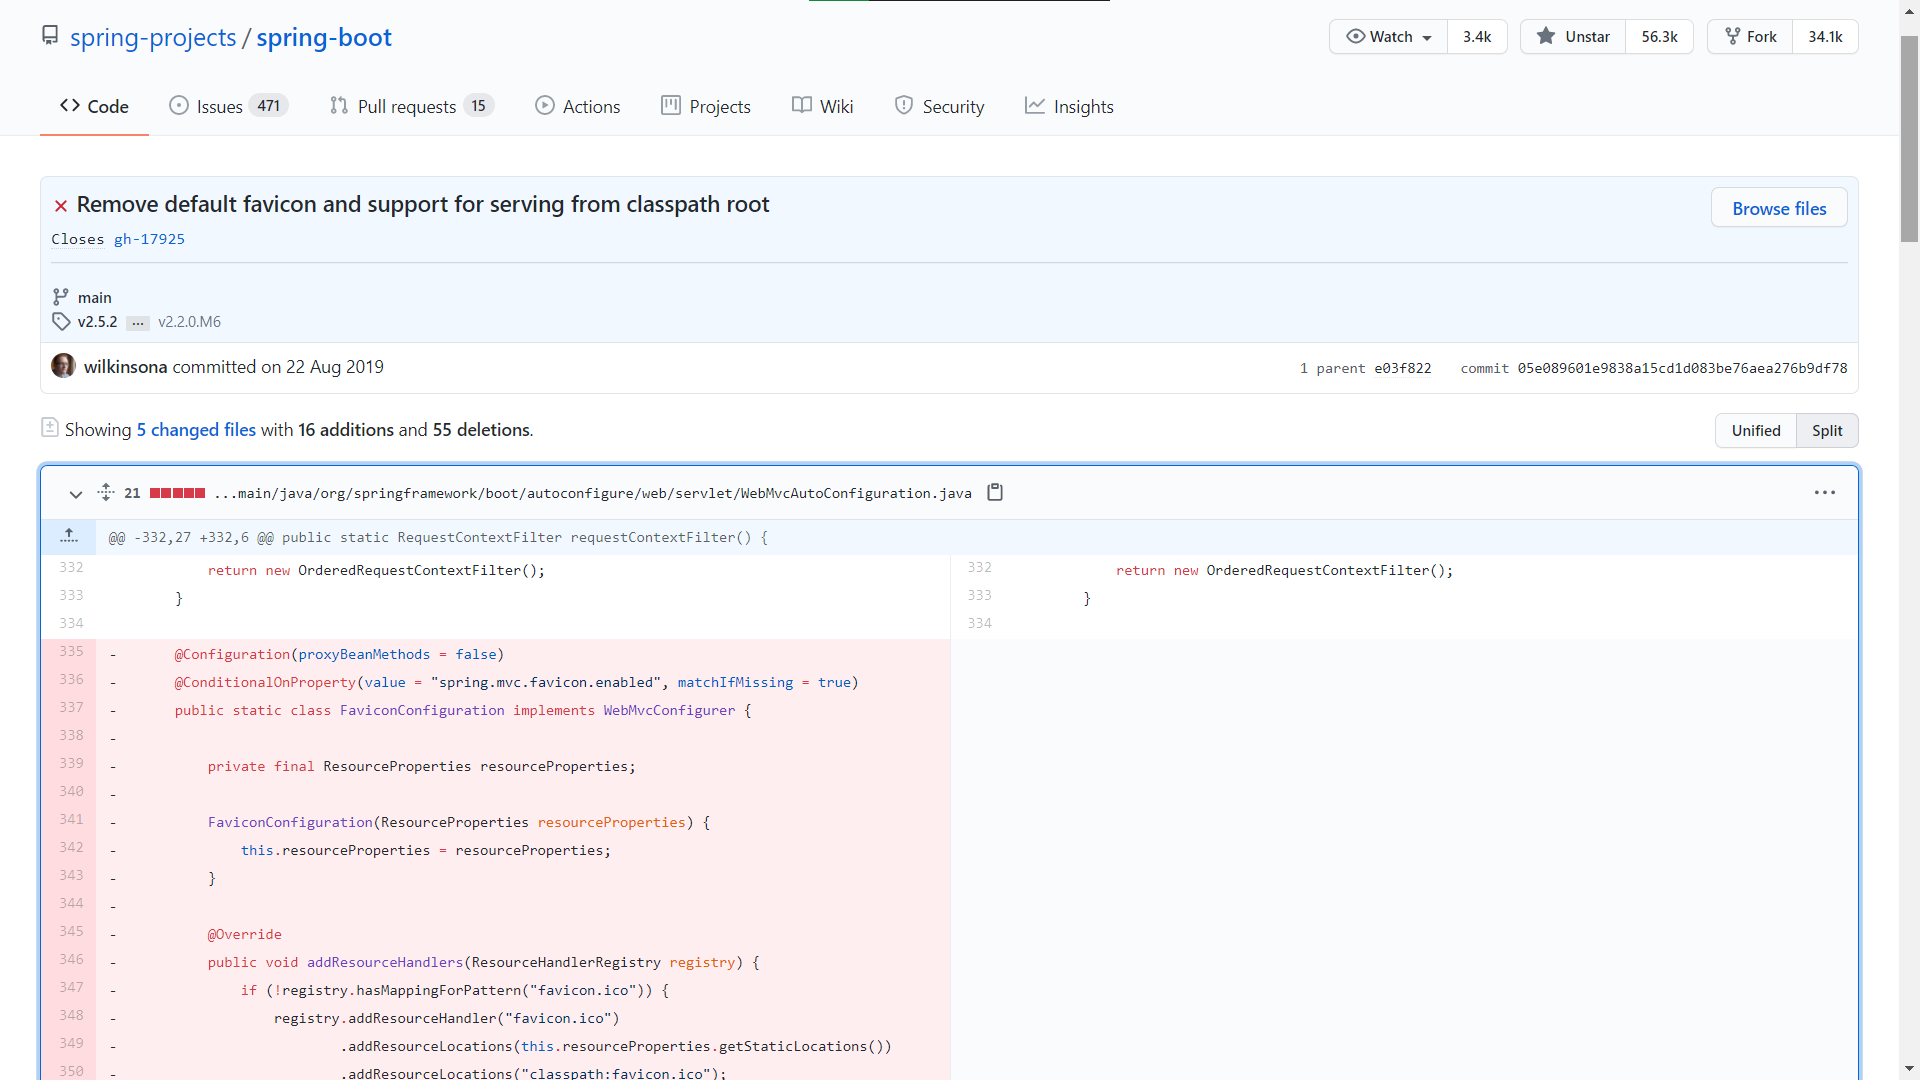Open parent commit e03f822
Viewport: 1920px width, 1080px height.
1402,368
